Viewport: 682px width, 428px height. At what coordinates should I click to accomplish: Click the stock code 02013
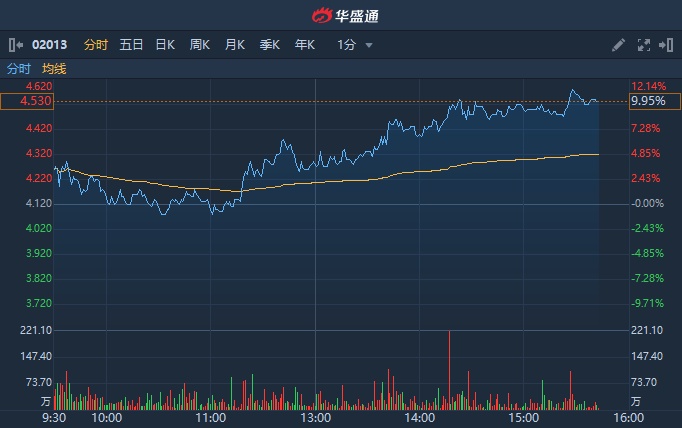click(x=49, y=45)
